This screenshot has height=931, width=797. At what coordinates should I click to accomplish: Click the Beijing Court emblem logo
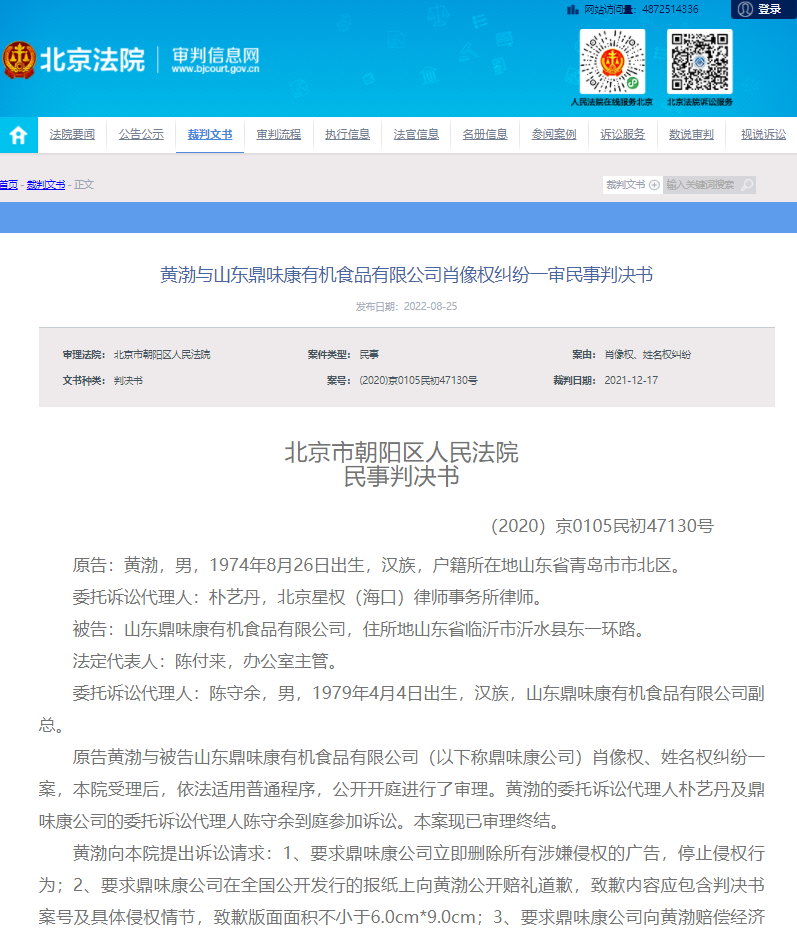pyautogui.click(x=18, y=59)
